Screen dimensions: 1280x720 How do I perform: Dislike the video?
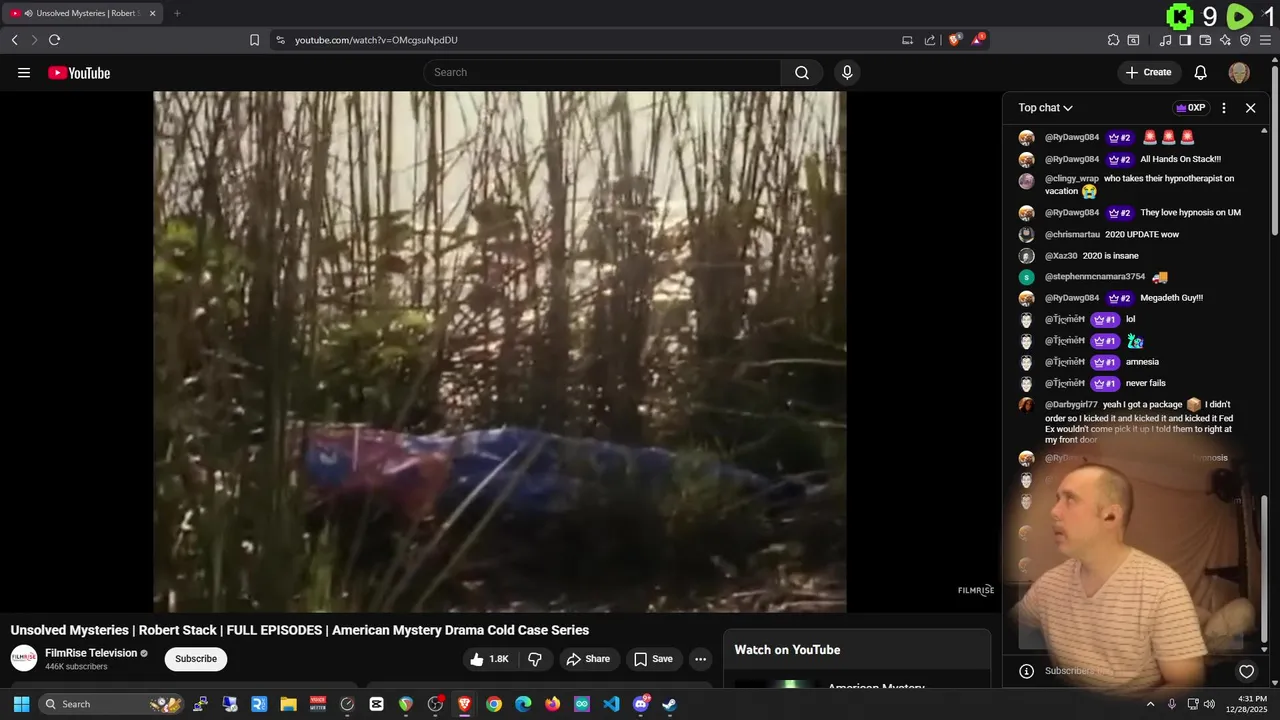coord(535,659)
